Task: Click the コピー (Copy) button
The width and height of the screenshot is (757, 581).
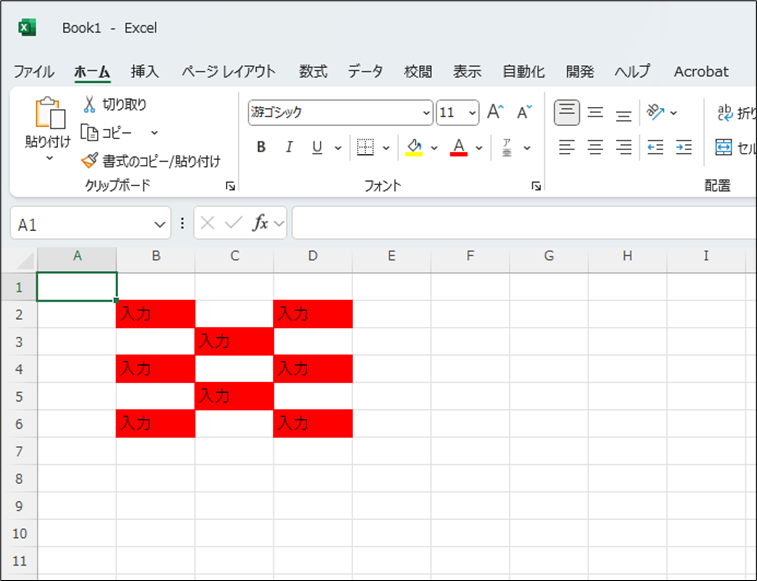Action: pos(110,132)
